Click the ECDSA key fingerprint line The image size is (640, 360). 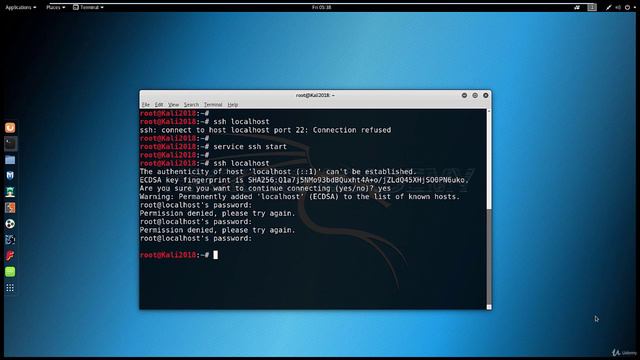coord(304,180)
